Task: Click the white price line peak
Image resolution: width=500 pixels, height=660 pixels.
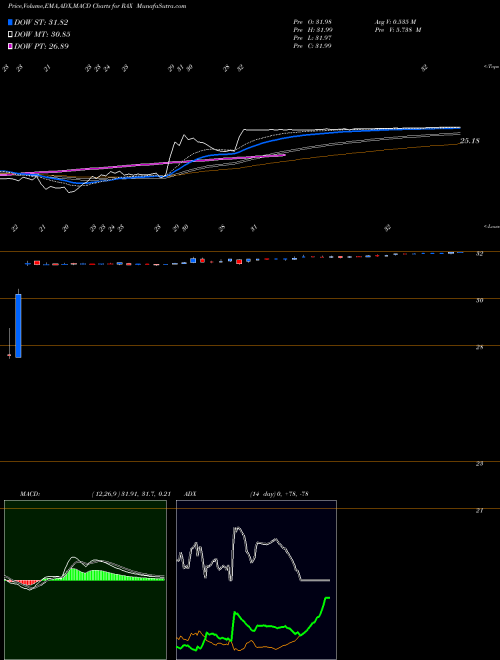Action: (x=184, y=136)
